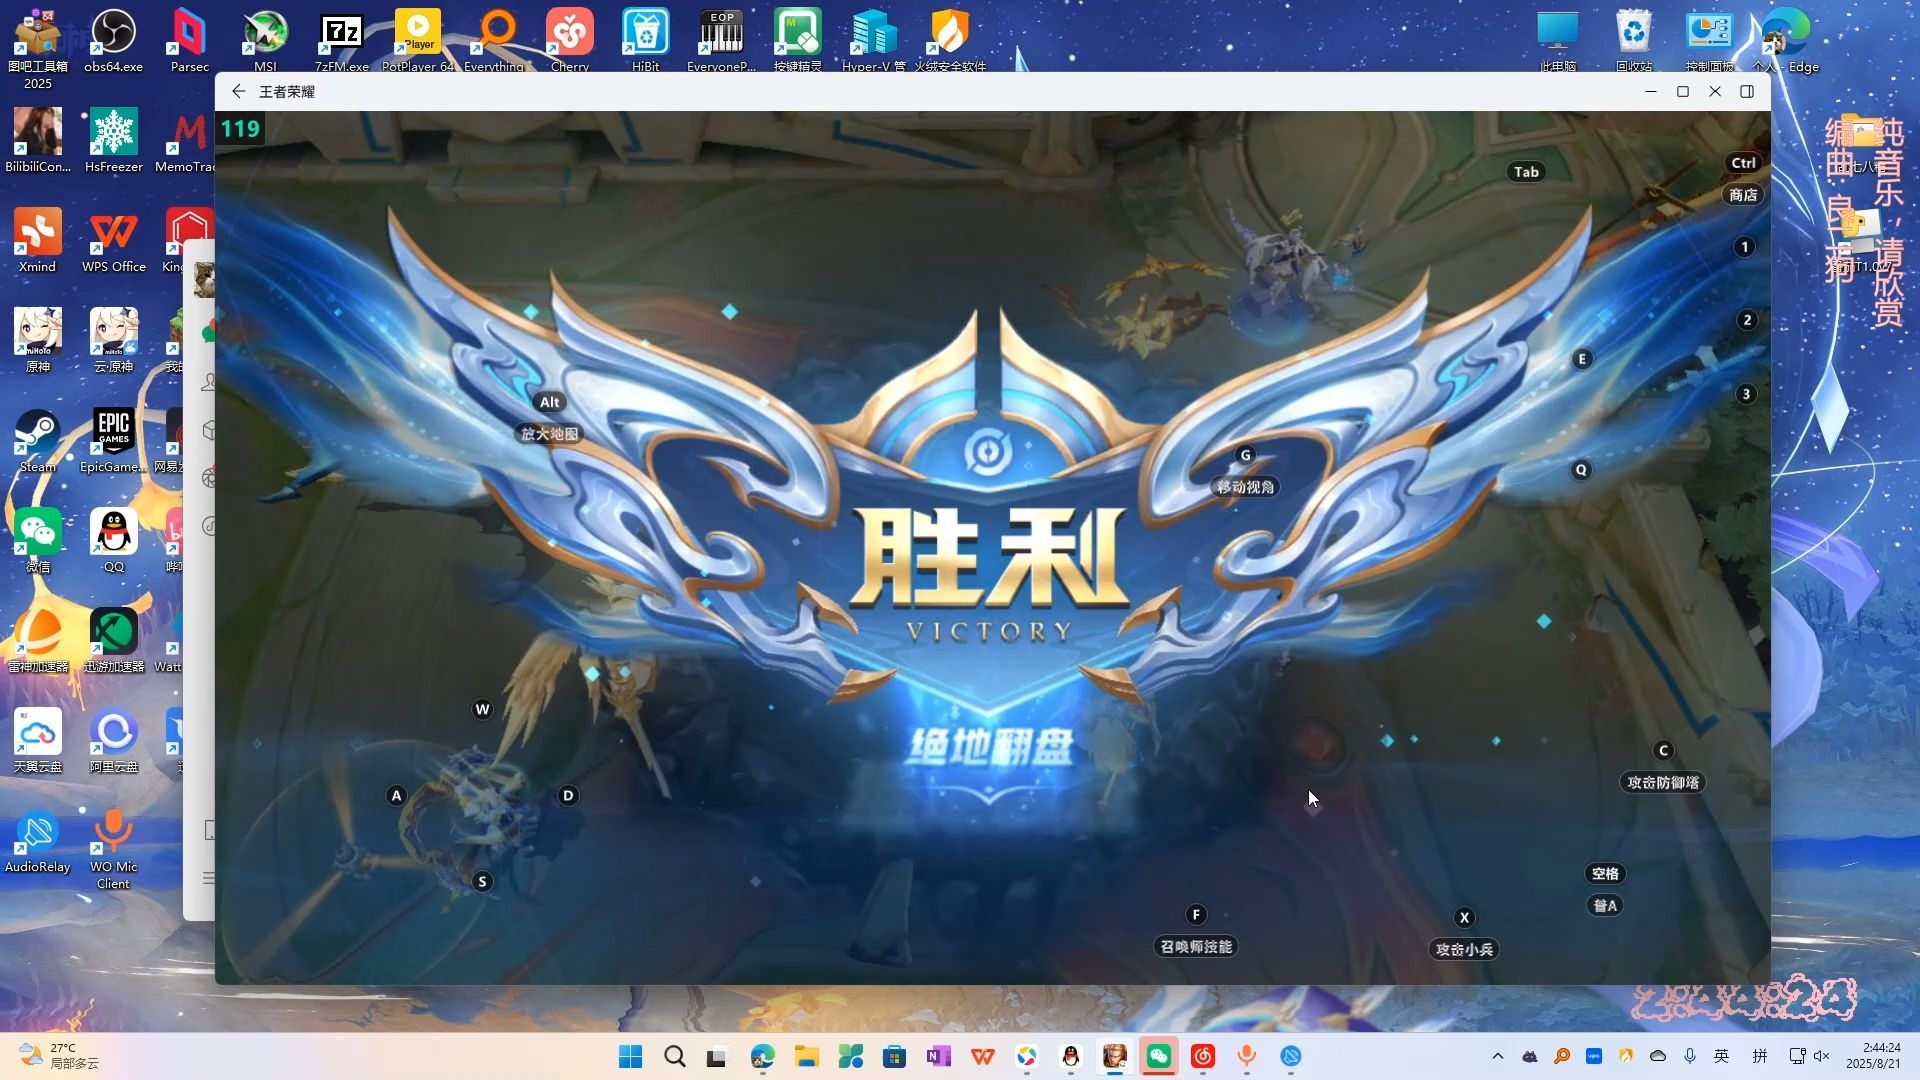Open the Windows Start menu
Screen dimensions: 1920x1080
pyautogui.click(x=630, y=1056)
